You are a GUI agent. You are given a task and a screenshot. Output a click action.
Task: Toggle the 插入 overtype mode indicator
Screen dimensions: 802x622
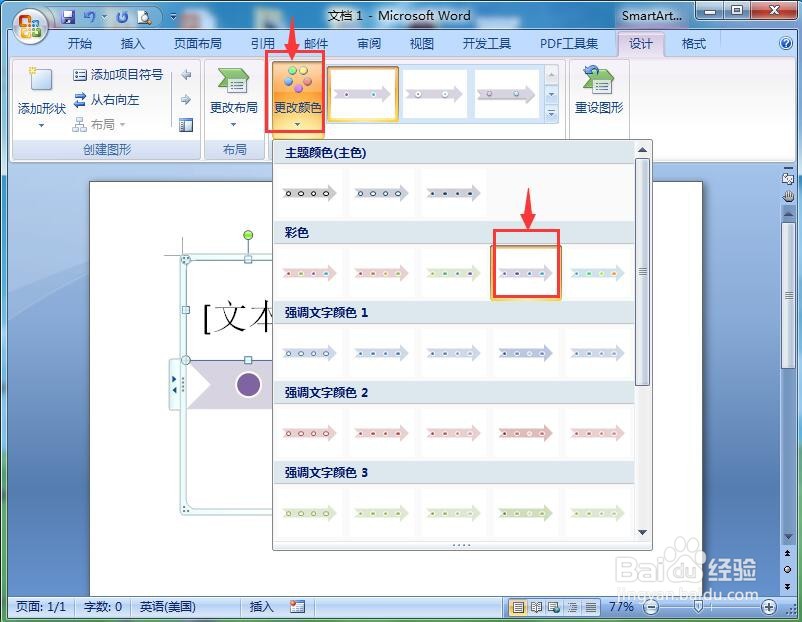tap(261, 607)
